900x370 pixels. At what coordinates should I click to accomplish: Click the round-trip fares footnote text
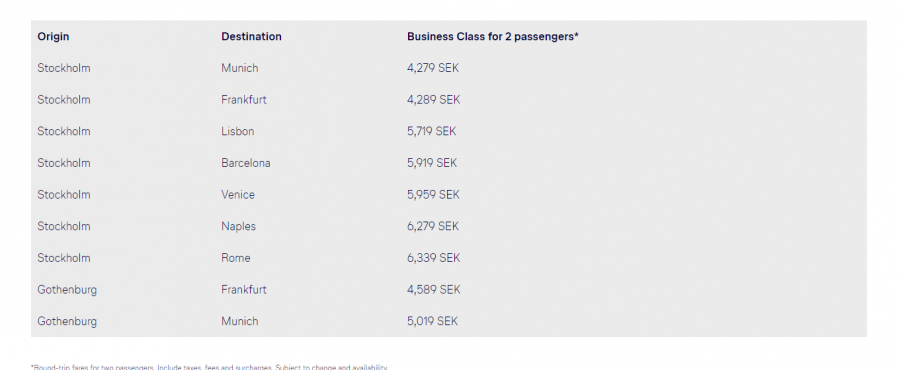tap(209, 367)
